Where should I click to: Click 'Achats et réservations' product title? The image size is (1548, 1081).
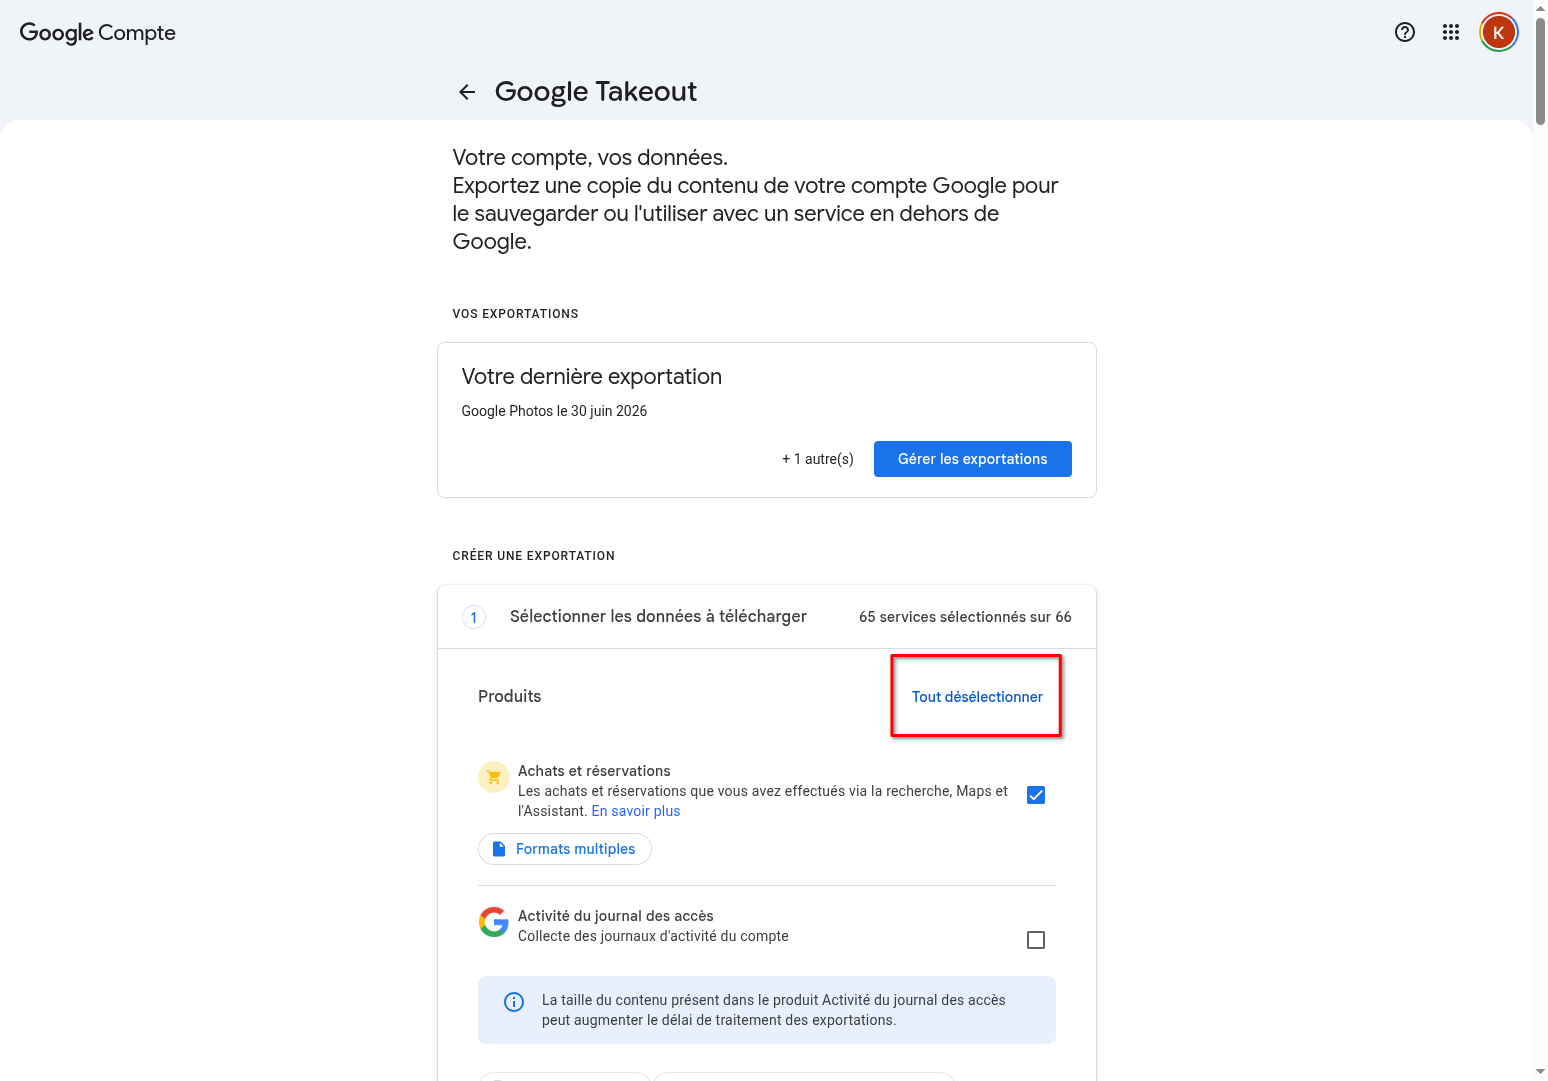pyautogui.click(x=594, y=771)
